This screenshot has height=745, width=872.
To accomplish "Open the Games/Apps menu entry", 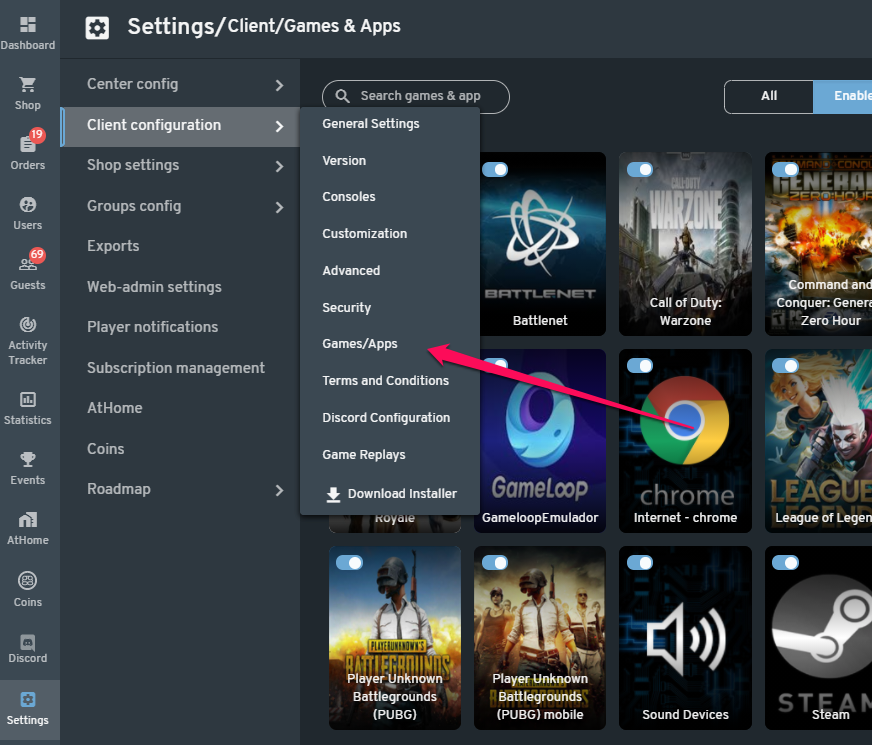I will 360,344.
